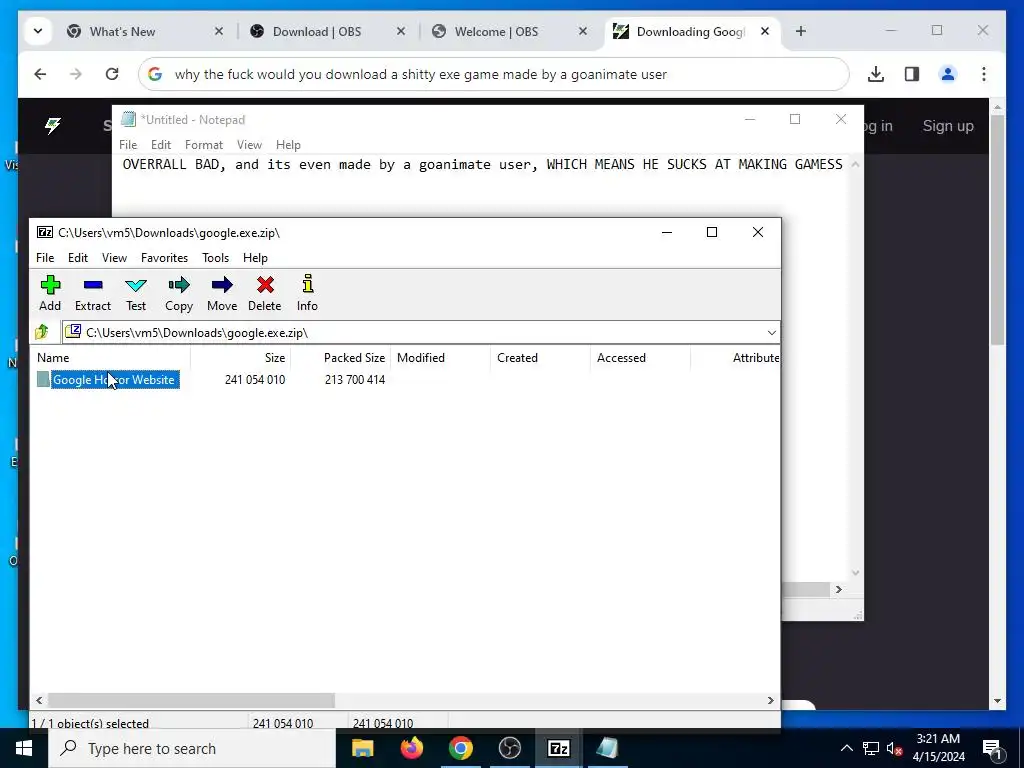Image resolution: width=1024 pixels, height=768 pixels.
Task: Open OBS Studio from taskbar
Action: (509, 748)
